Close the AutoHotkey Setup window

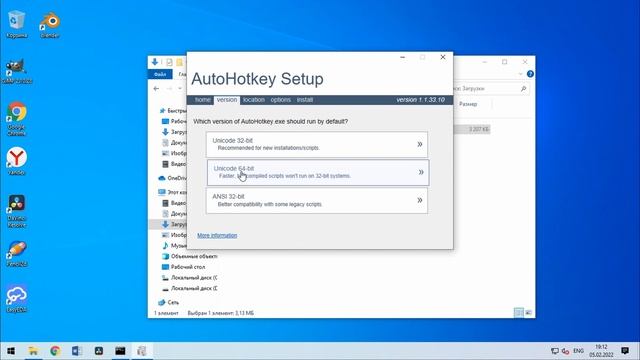click(x=443, y=57)
